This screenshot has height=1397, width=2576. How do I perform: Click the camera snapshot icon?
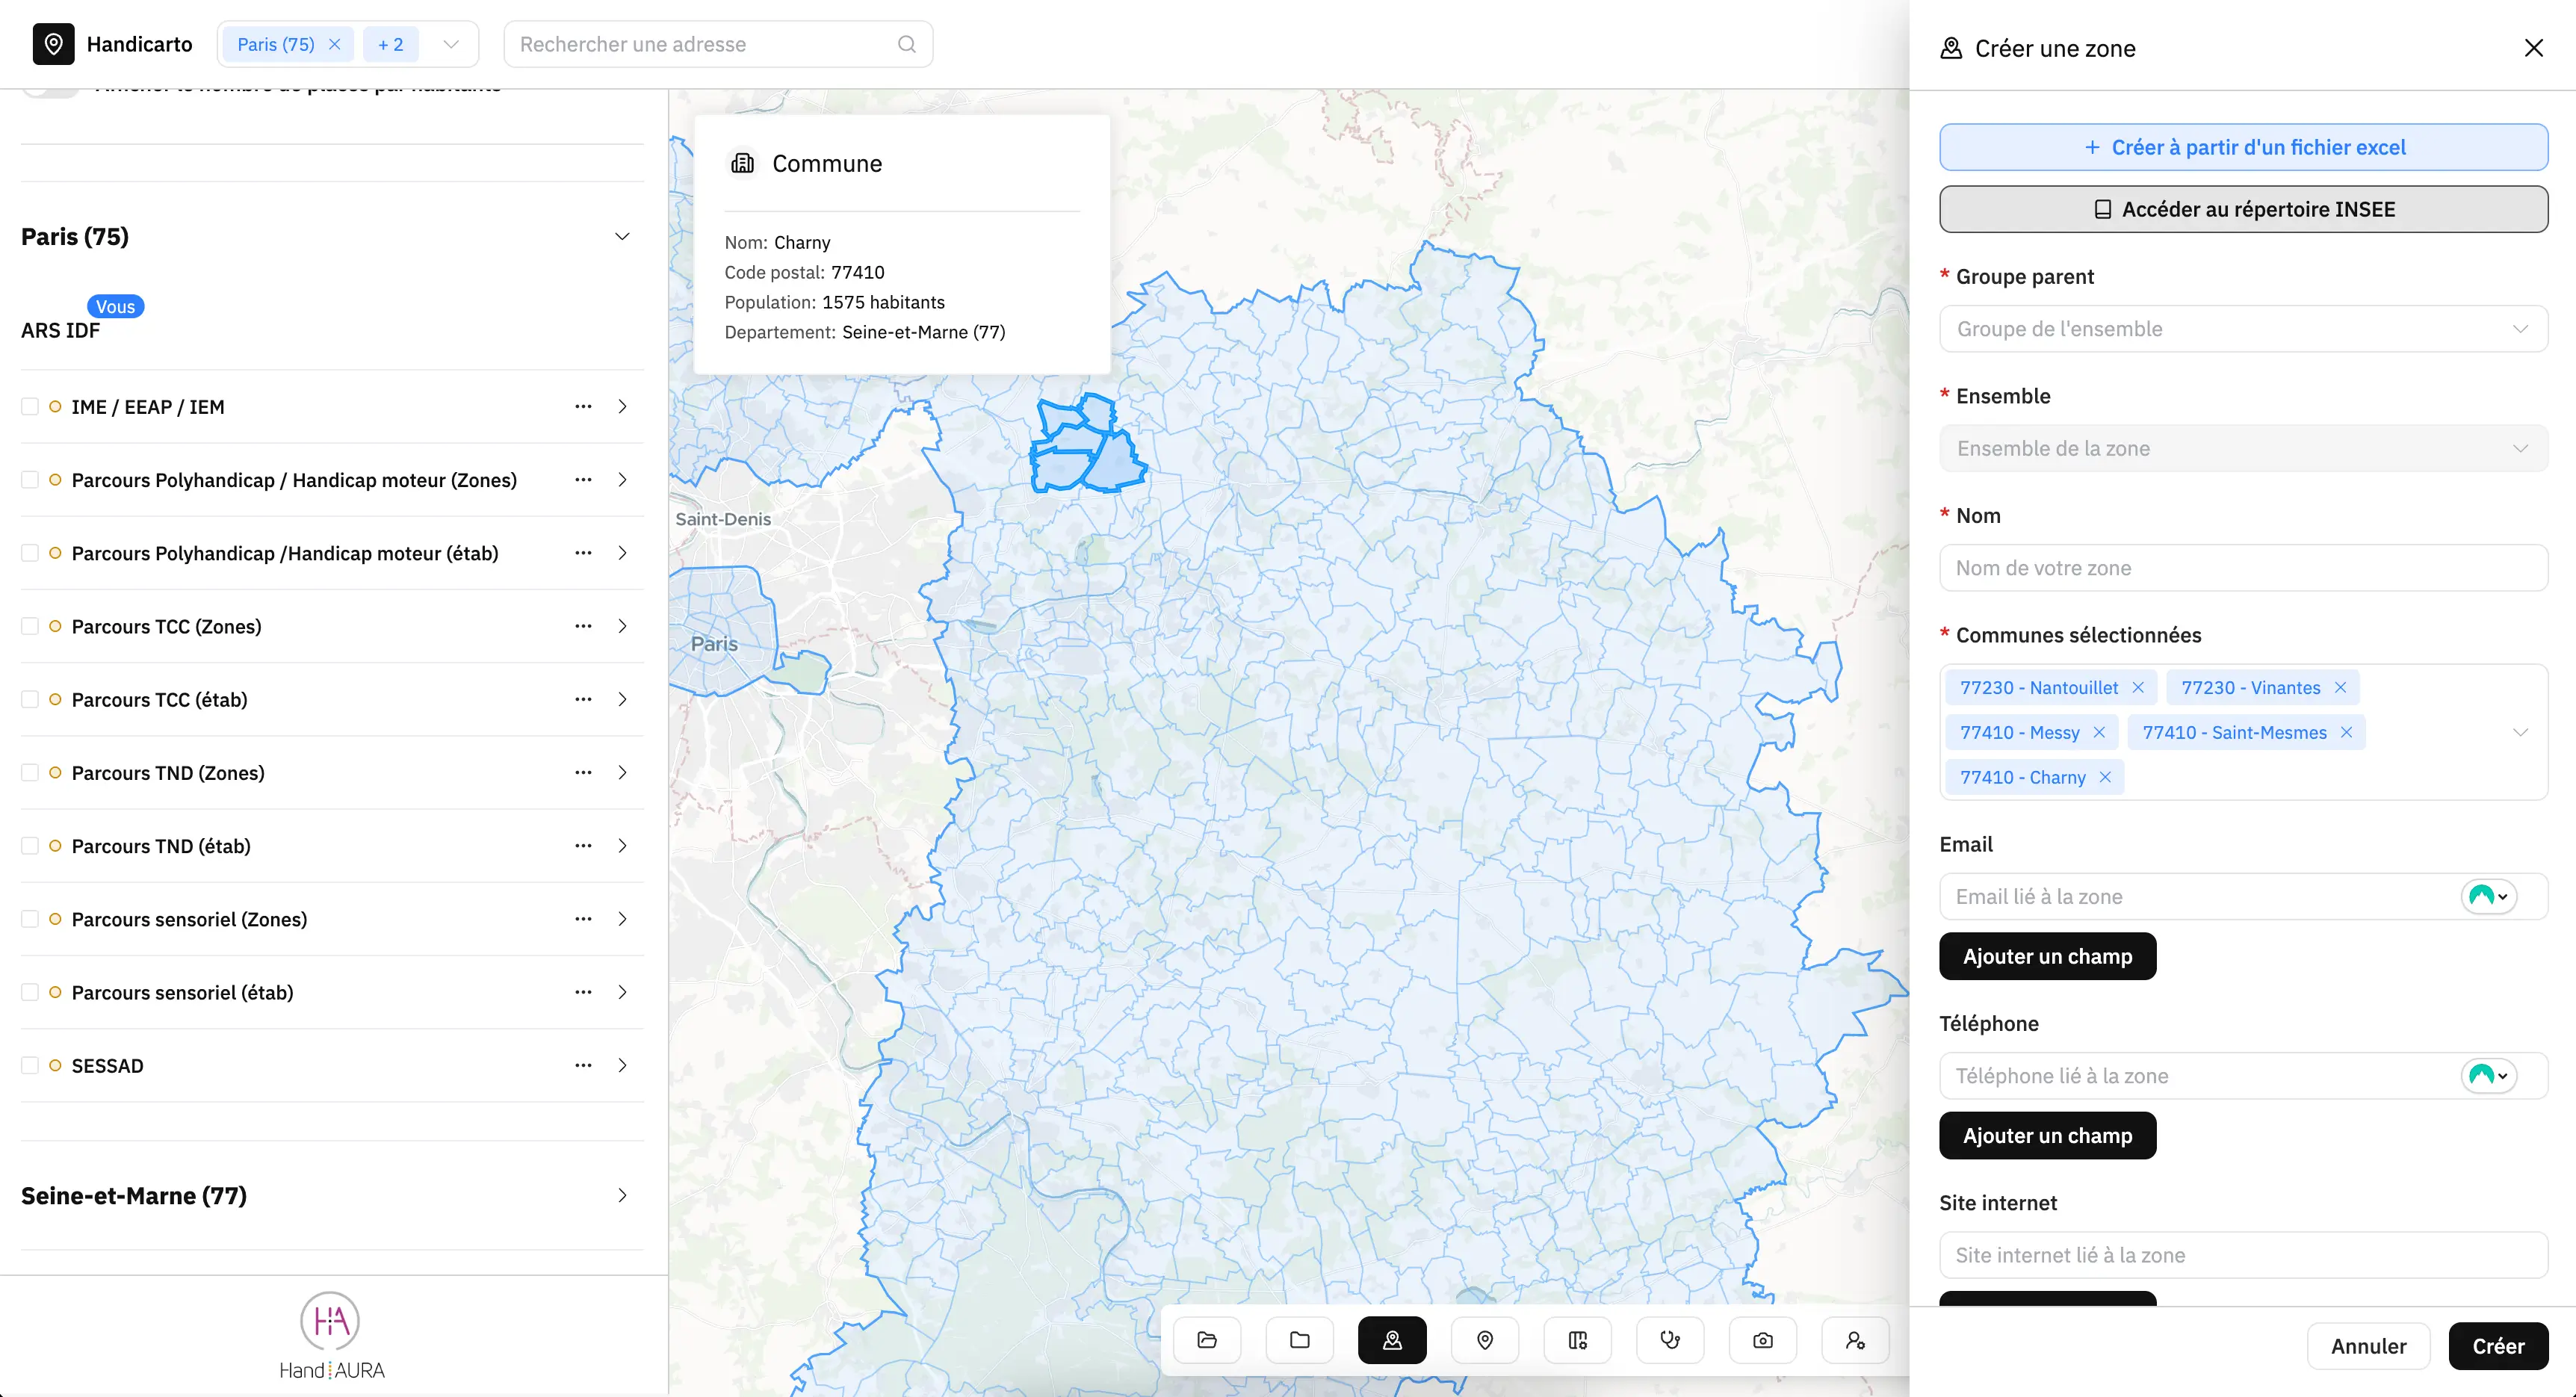[1763, 1340]
